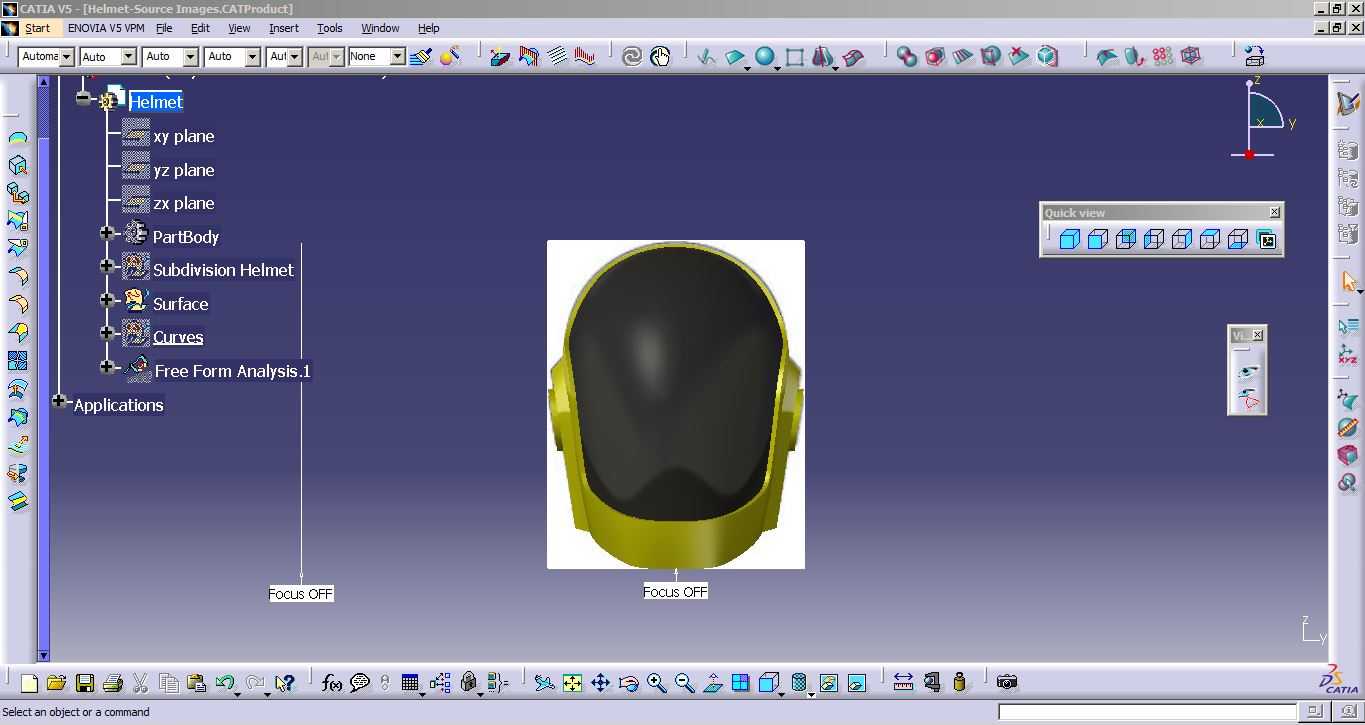
Task: Expand the Applications node
Action: tap(59, 401)
